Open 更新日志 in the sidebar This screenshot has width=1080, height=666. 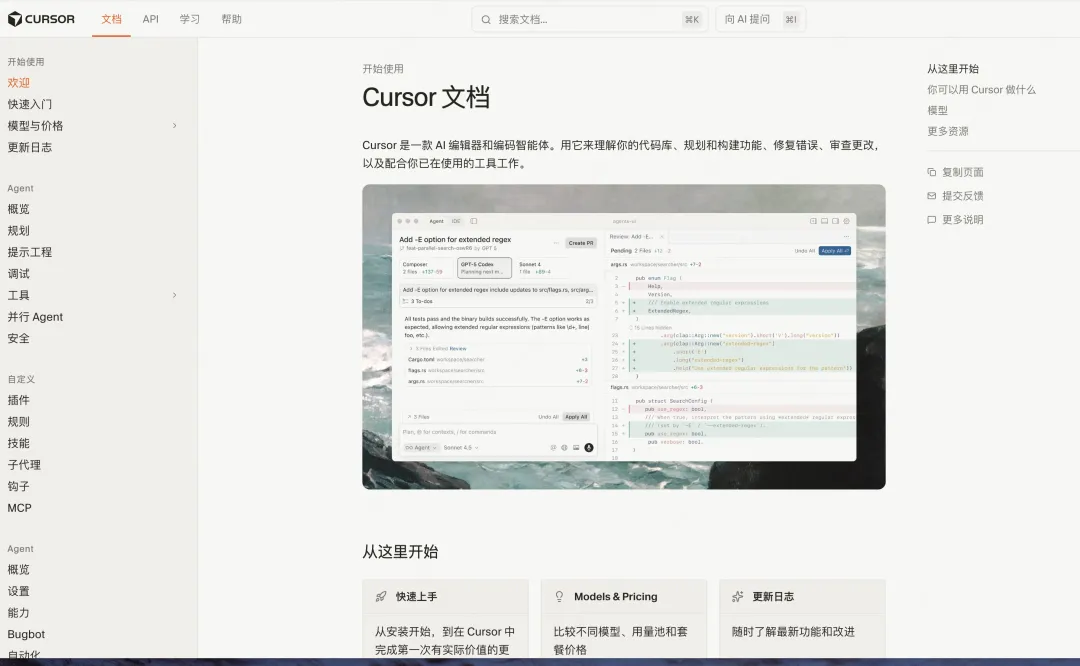pyautogui.click(x=30, y=147)
